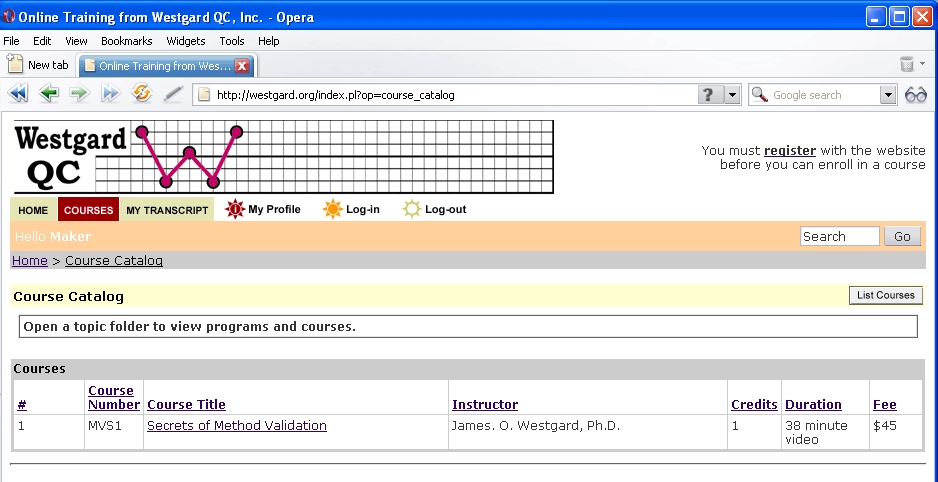Image resolution: width=938 pixels, height=482 pixels.
Task: Click the Log-out link text
Action: 446,209
